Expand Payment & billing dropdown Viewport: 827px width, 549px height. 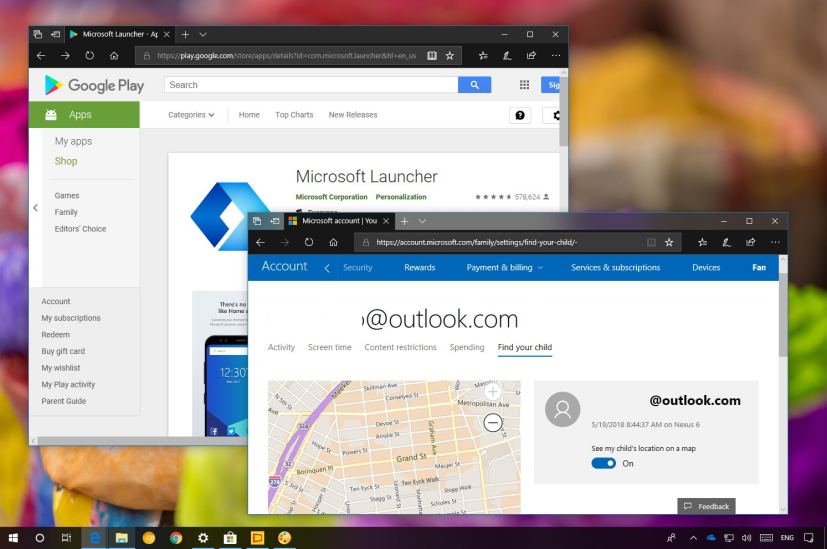pos(505,267)
